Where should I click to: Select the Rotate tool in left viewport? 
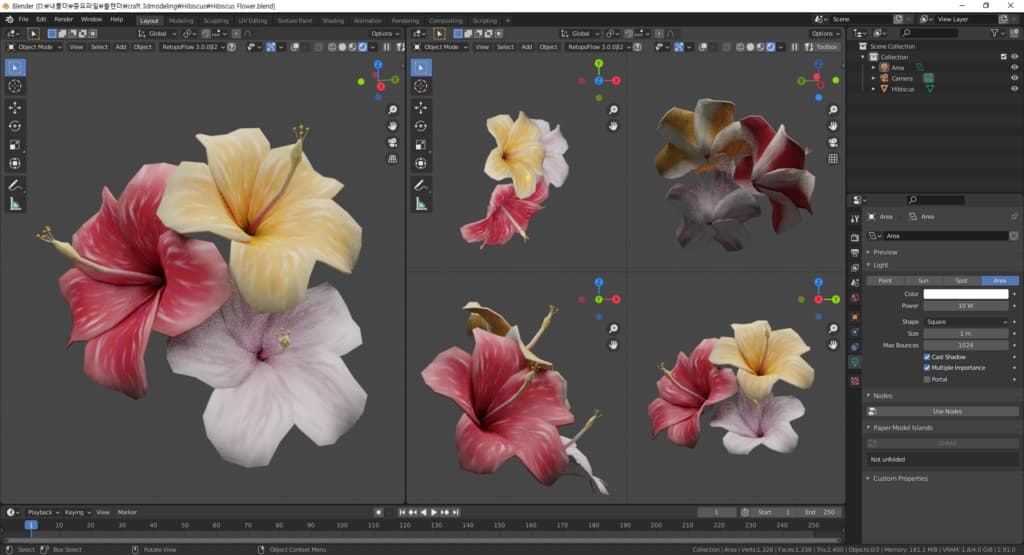coord(15,126)
